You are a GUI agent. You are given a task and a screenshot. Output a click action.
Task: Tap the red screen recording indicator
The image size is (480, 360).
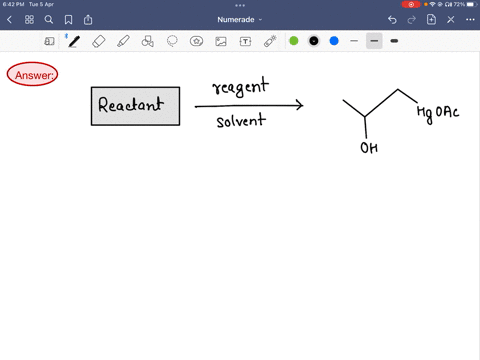411,4
